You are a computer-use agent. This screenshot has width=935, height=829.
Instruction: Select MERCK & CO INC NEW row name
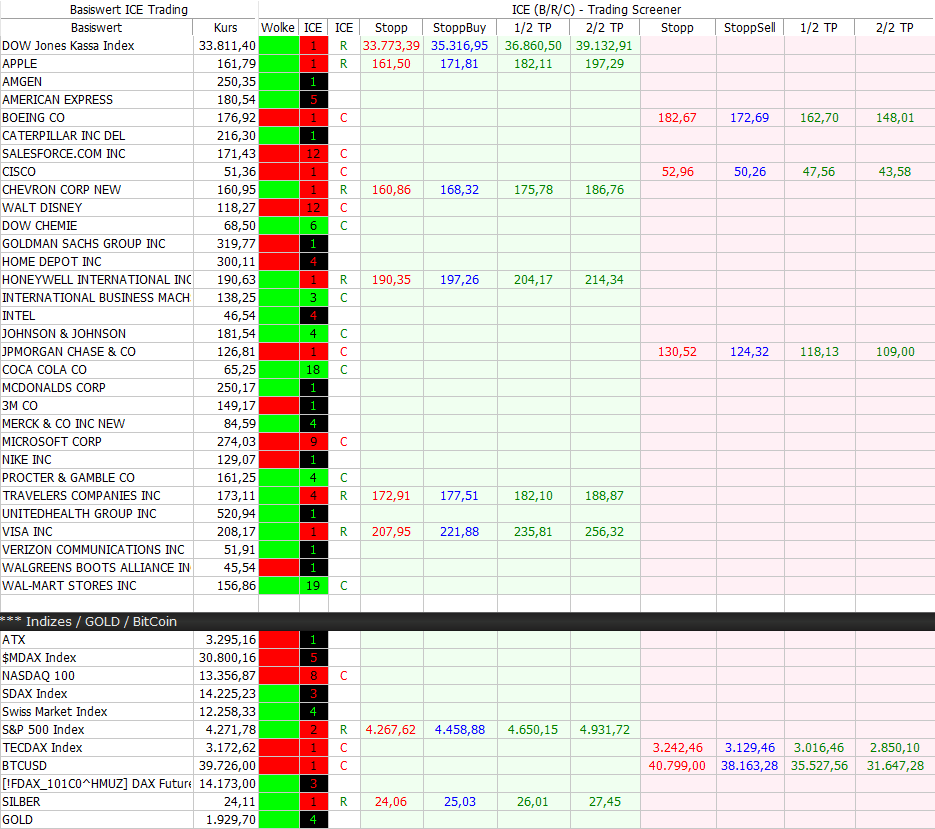point(64,423)
